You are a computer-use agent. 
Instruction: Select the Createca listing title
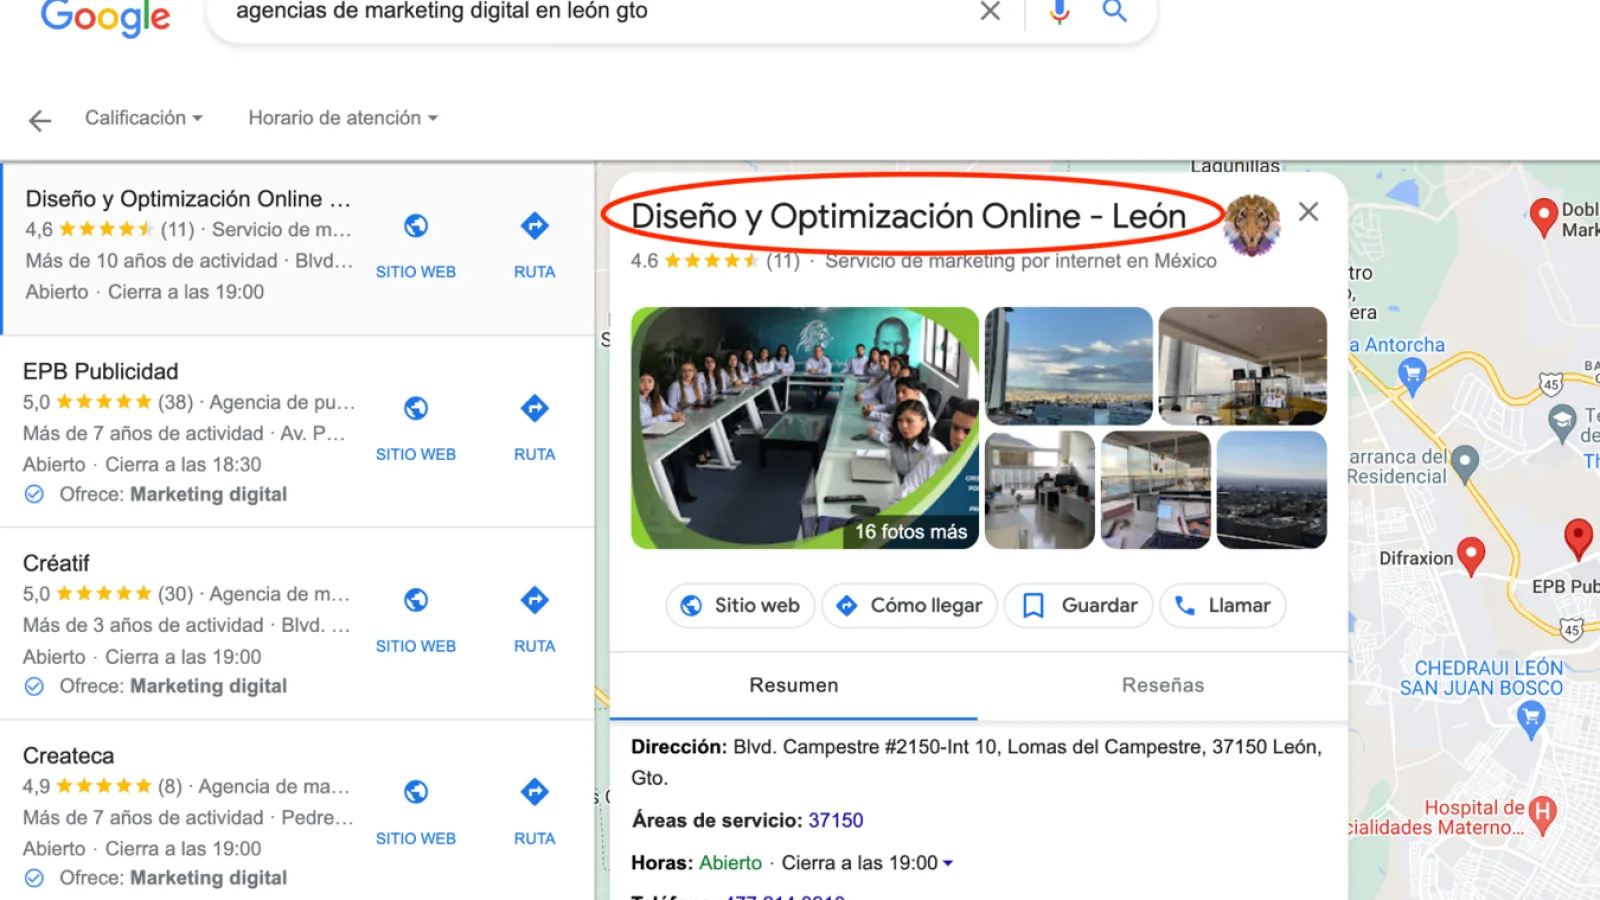click(68, 756)
